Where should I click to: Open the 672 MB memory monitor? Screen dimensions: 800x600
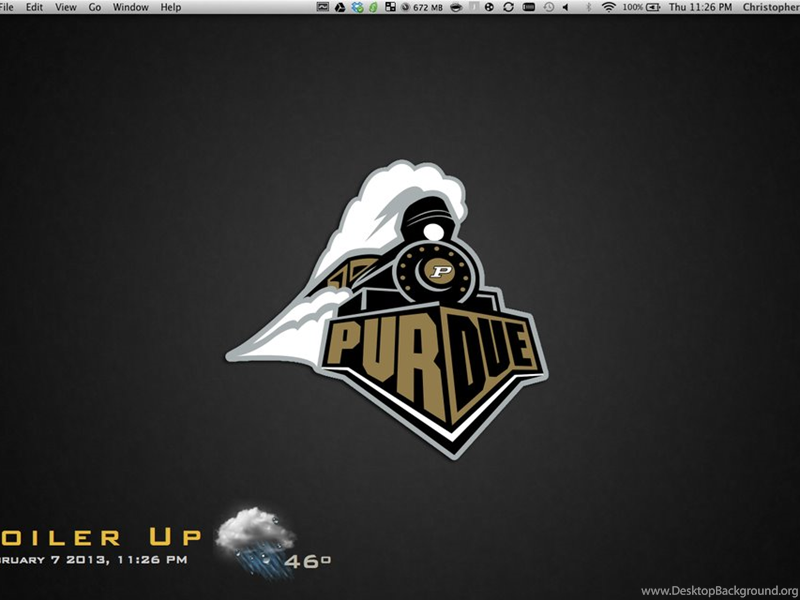422,7
